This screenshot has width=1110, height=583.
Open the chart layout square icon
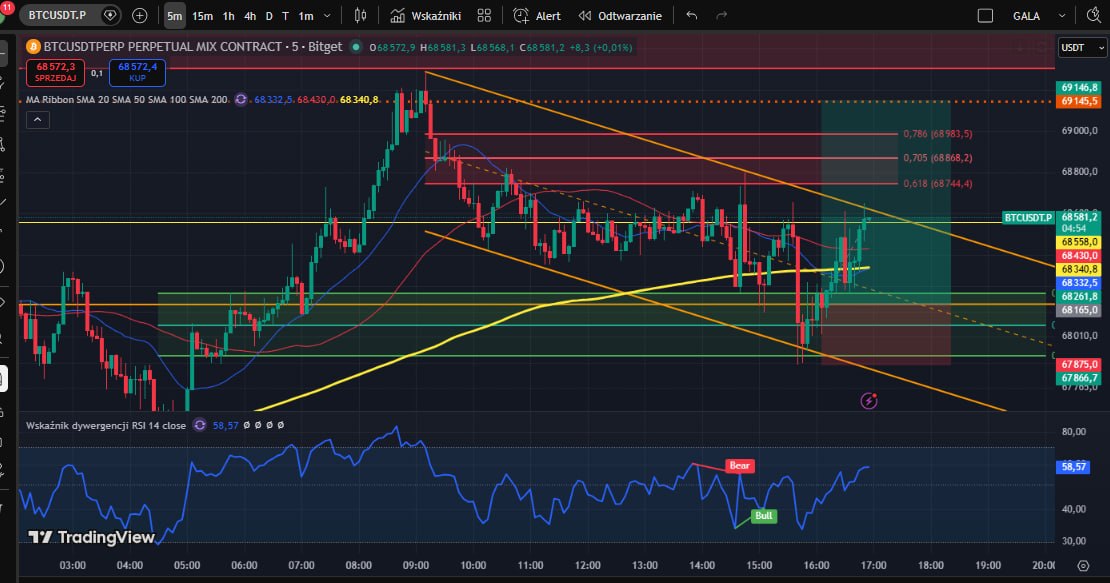[985, 16]
